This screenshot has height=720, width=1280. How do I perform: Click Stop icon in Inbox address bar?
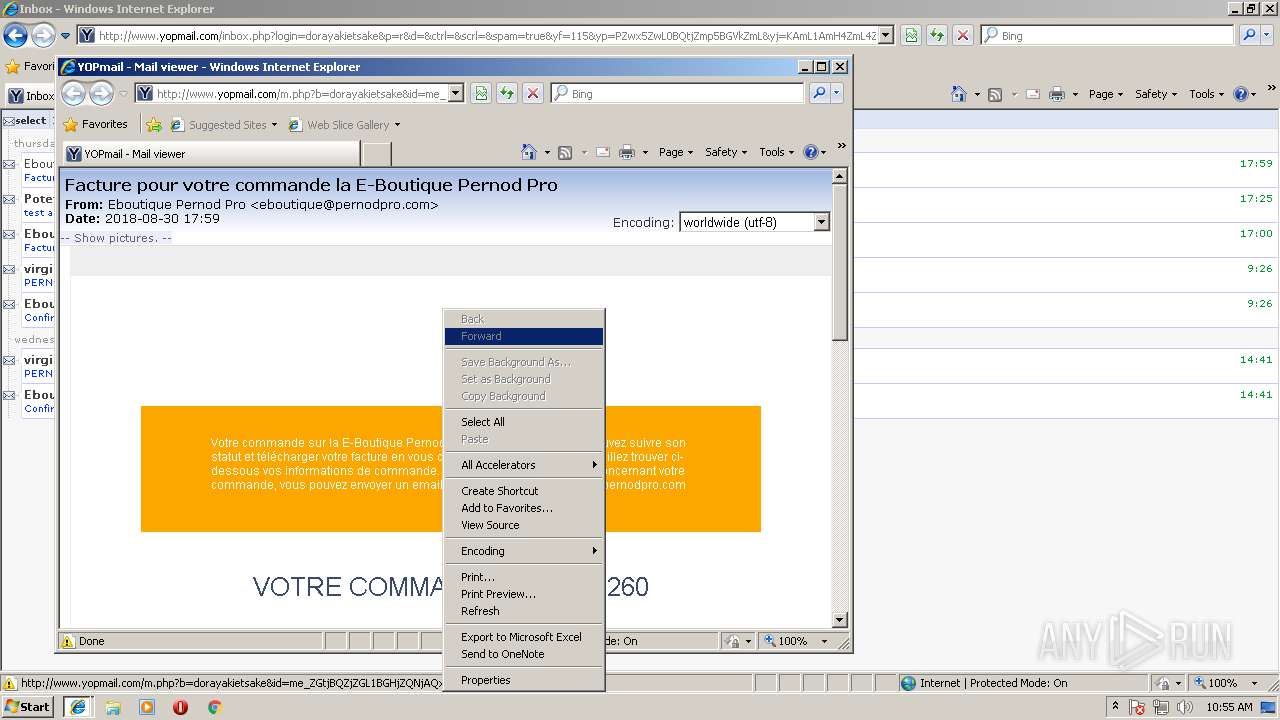(x=963, y=35)
